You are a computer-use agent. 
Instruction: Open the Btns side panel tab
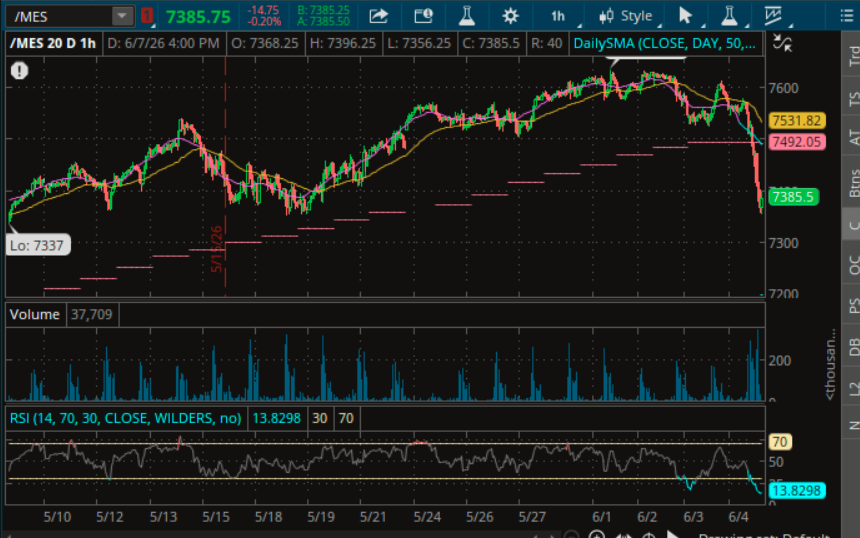tap(853, 183)
